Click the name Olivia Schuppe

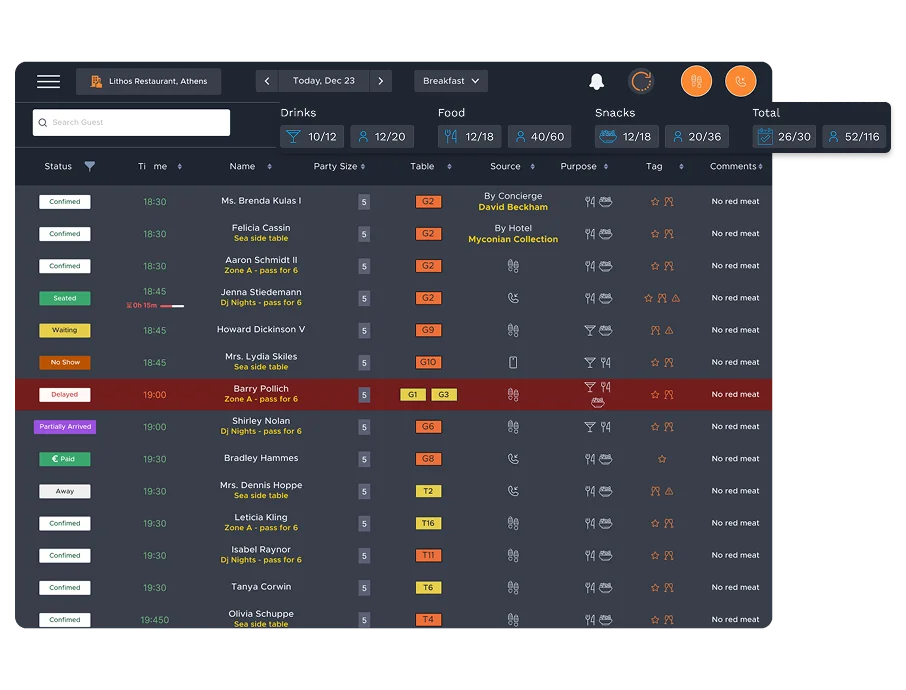[x=261, y=614]
